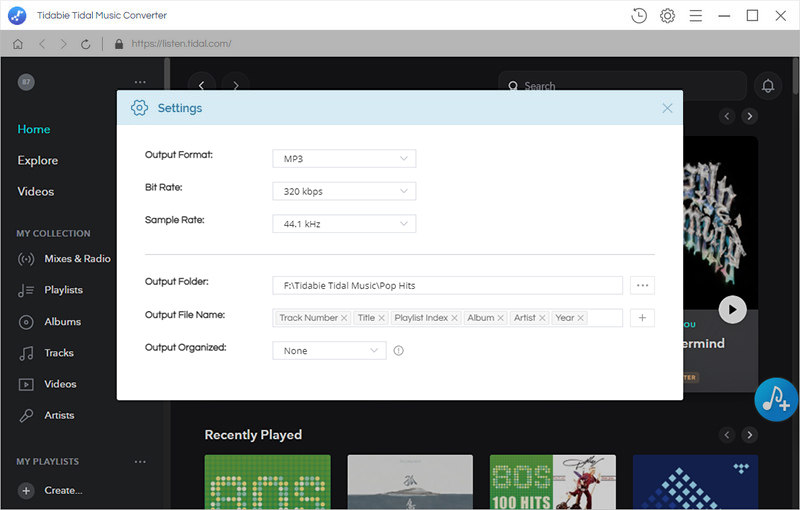Image resolution: width=800 pixels, height=510 pixels.
Task: Open Tidal notifications bell
Action: click(768, 85)
